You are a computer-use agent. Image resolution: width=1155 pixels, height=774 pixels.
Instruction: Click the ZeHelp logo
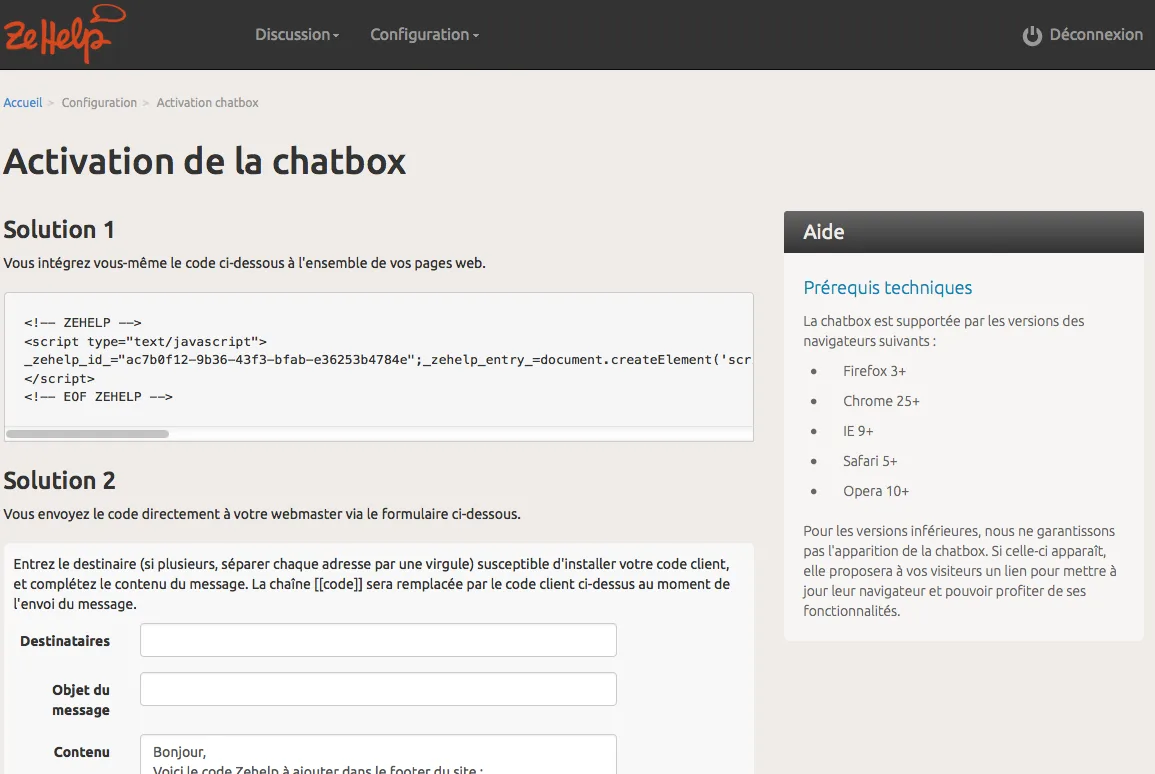coord(65,34)
